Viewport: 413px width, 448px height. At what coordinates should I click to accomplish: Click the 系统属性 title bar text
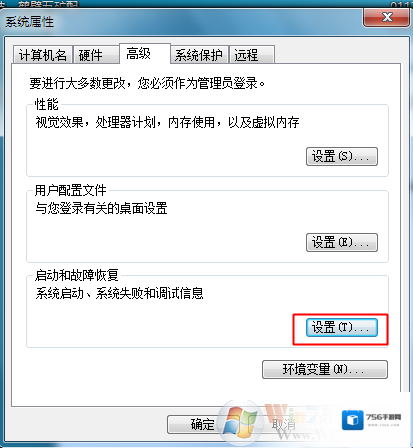(30, 22)
